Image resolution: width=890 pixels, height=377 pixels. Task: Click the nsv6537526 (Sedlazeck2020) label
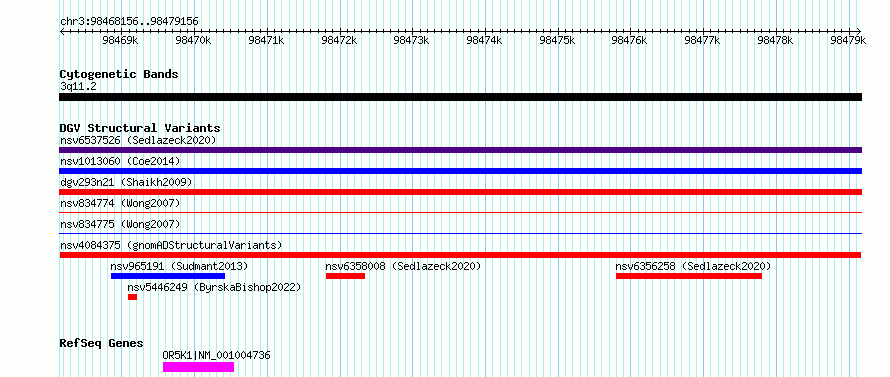[x=138, y=140]
